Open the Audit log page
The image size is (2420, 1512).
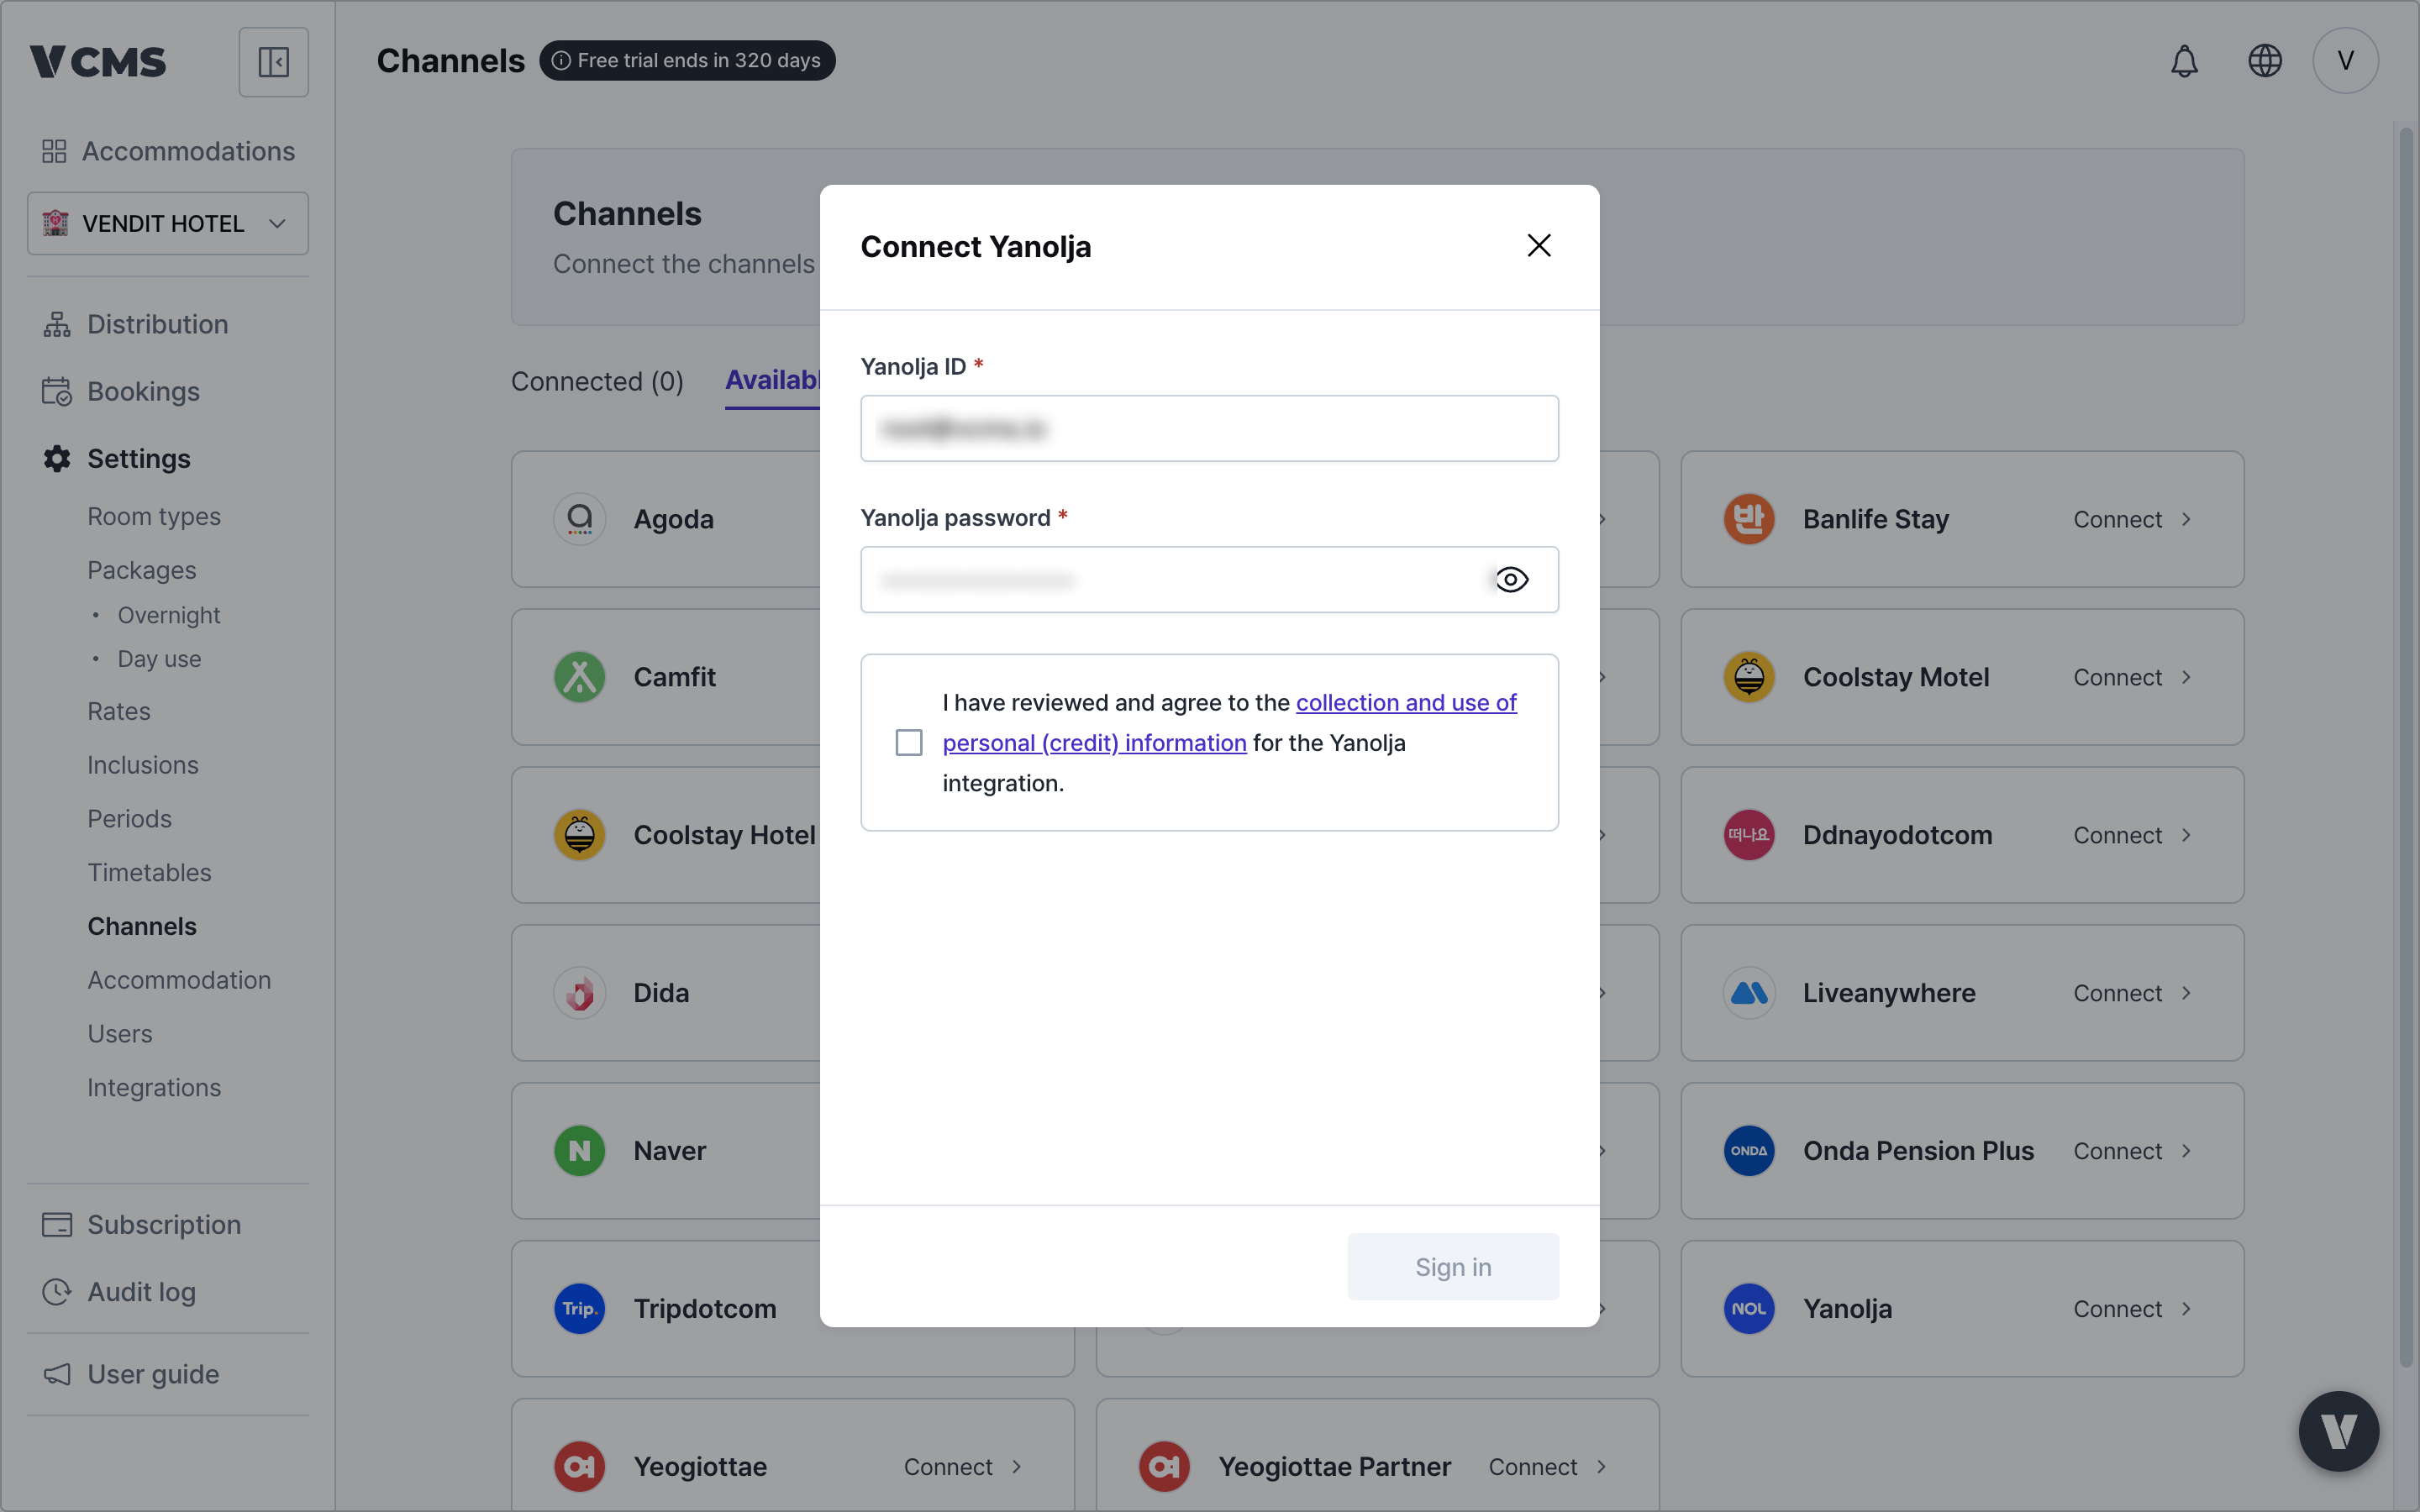[x=119, y=1292]
